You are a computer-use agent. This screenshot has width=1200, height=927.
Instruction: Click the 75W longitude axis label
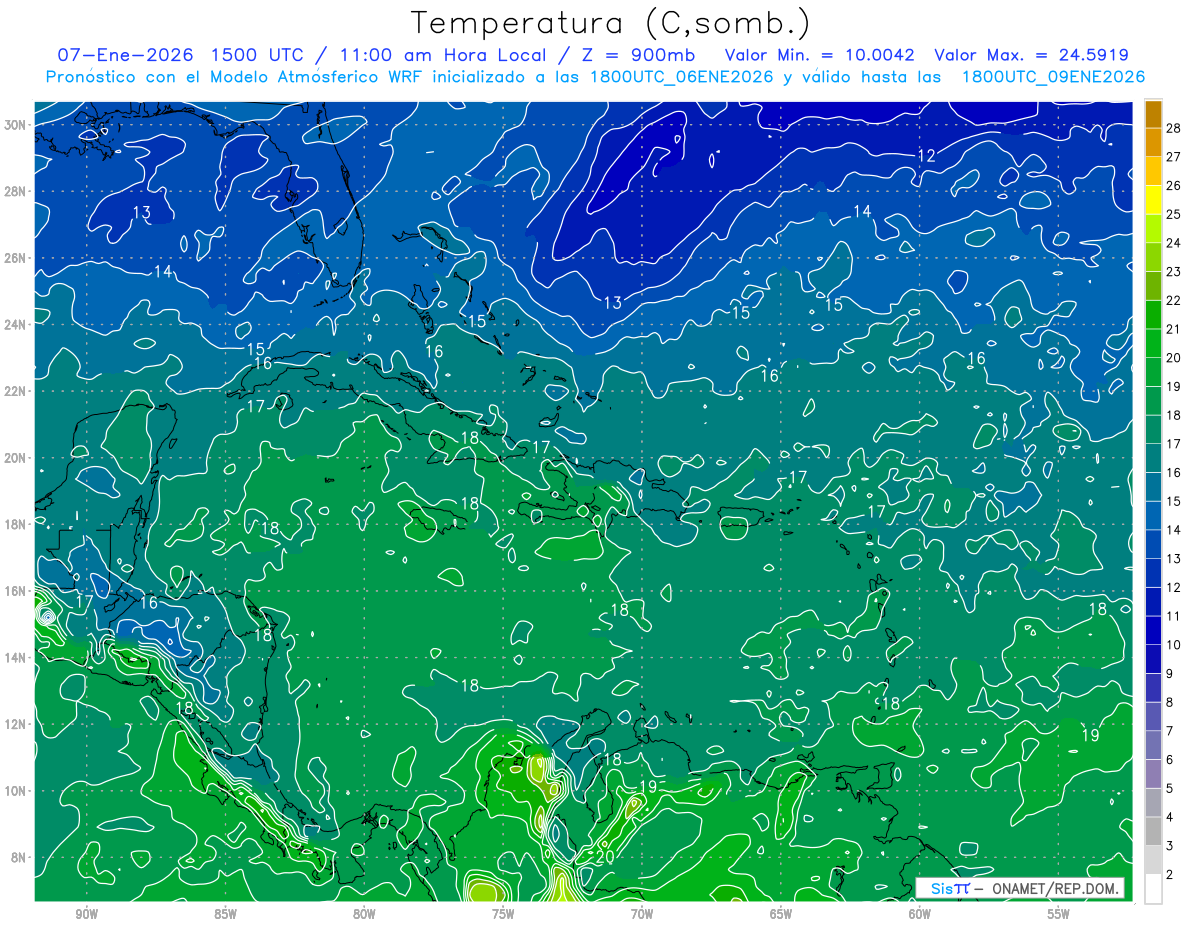click(x=503, y=914)
